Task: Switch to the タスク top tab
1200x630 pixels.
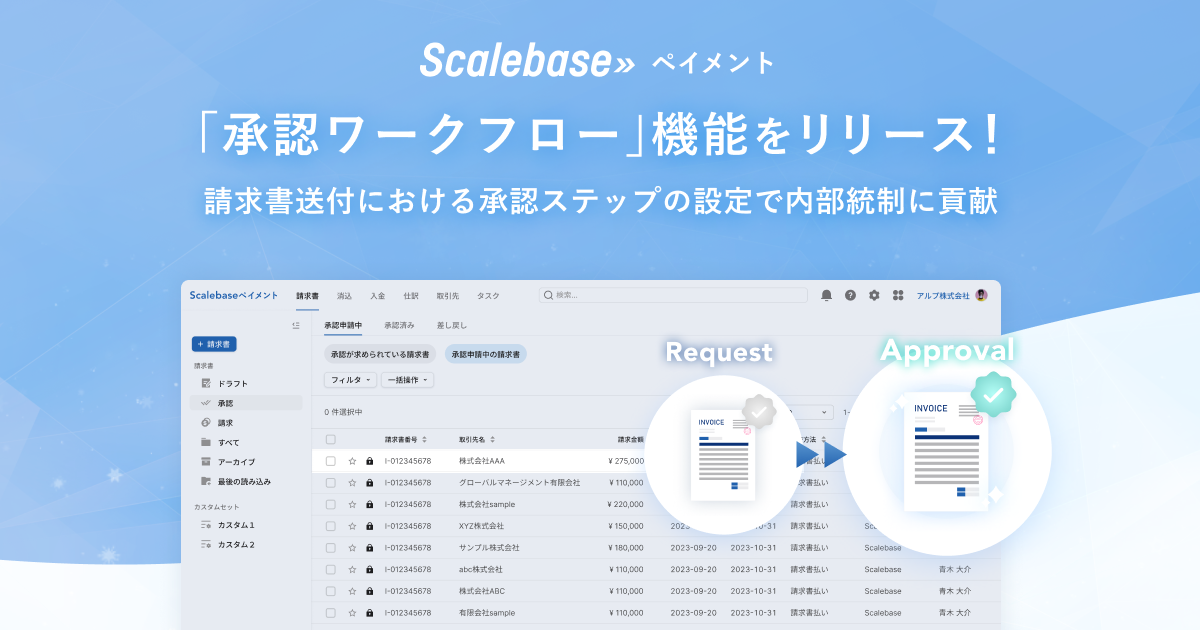Action: click(488, 296)
